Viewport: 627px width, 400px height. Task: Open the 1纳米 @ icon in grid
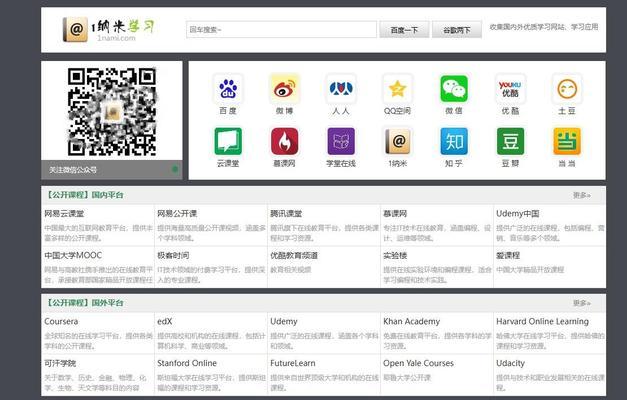coord(397,141)
